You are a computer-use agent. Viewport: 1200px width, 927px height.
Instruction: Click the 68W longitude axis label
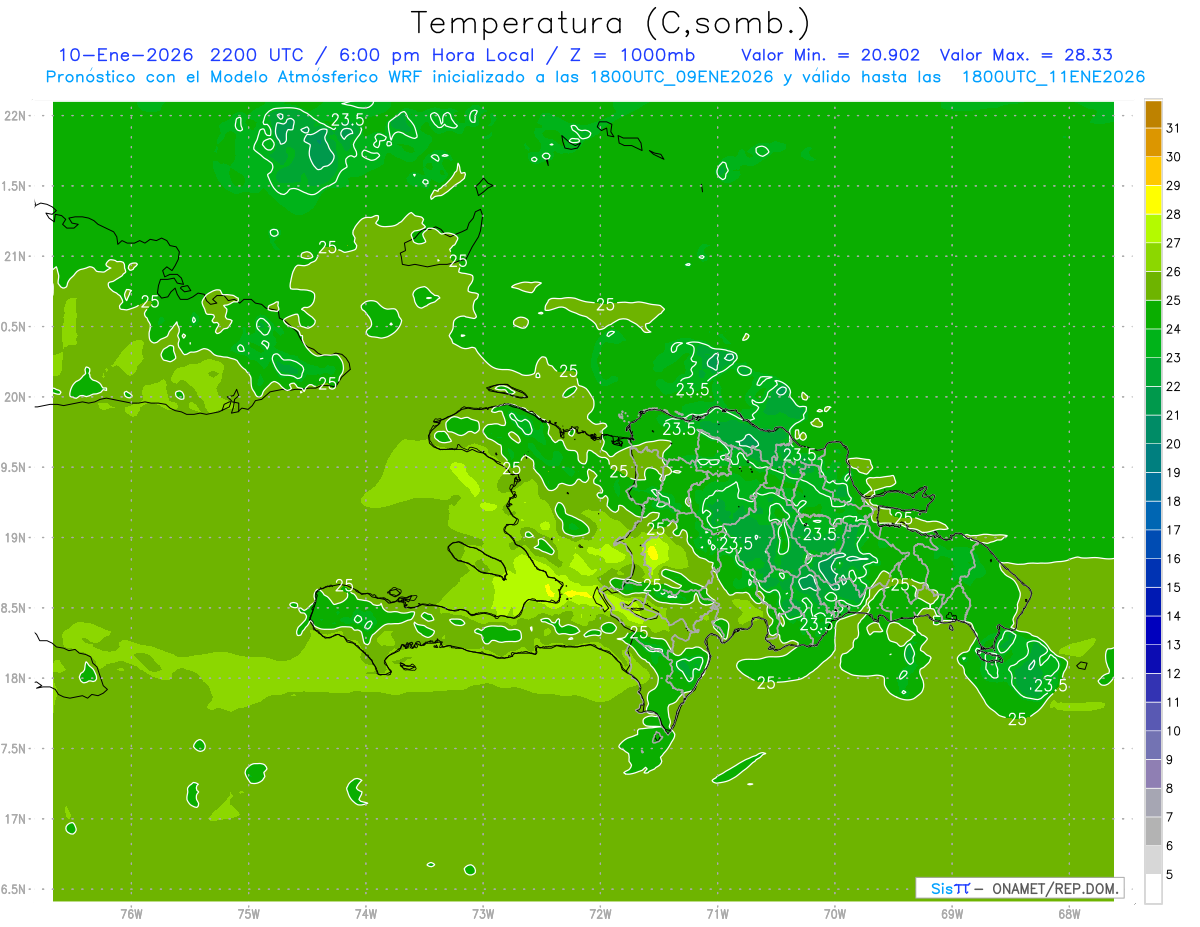pos(1068,914)
